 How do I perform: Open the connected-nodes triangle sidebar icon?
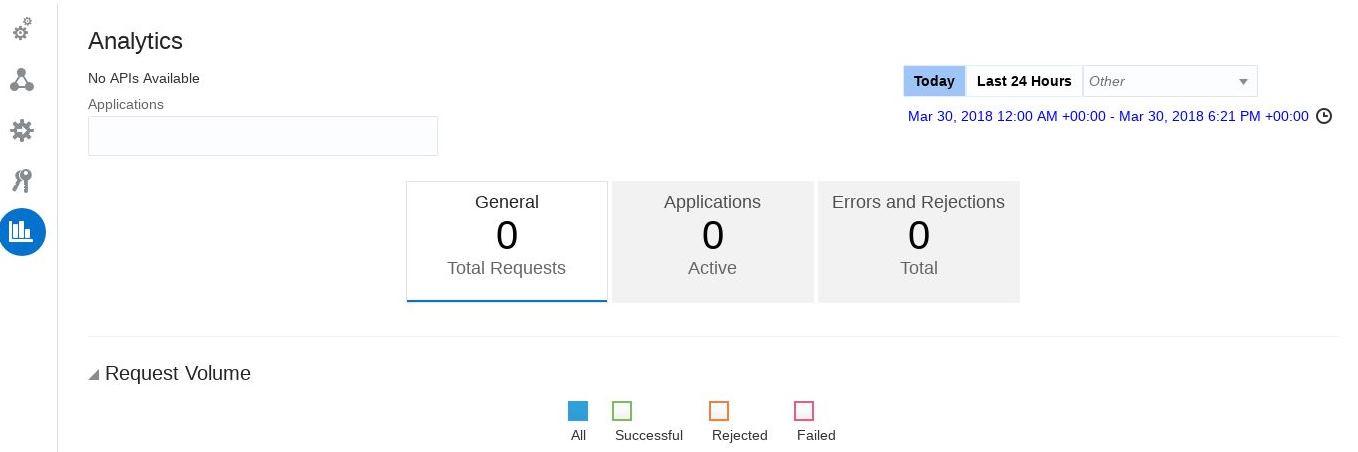point(22,81)
